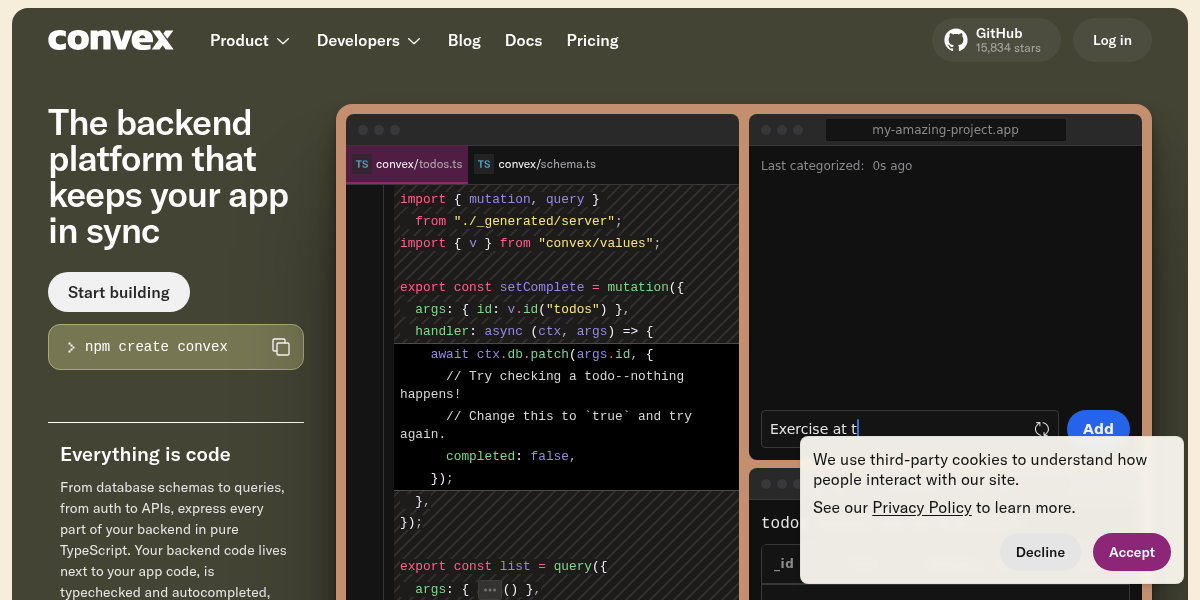Open the Blog page from navigation
1200x600 pixels.
point(464,40)
